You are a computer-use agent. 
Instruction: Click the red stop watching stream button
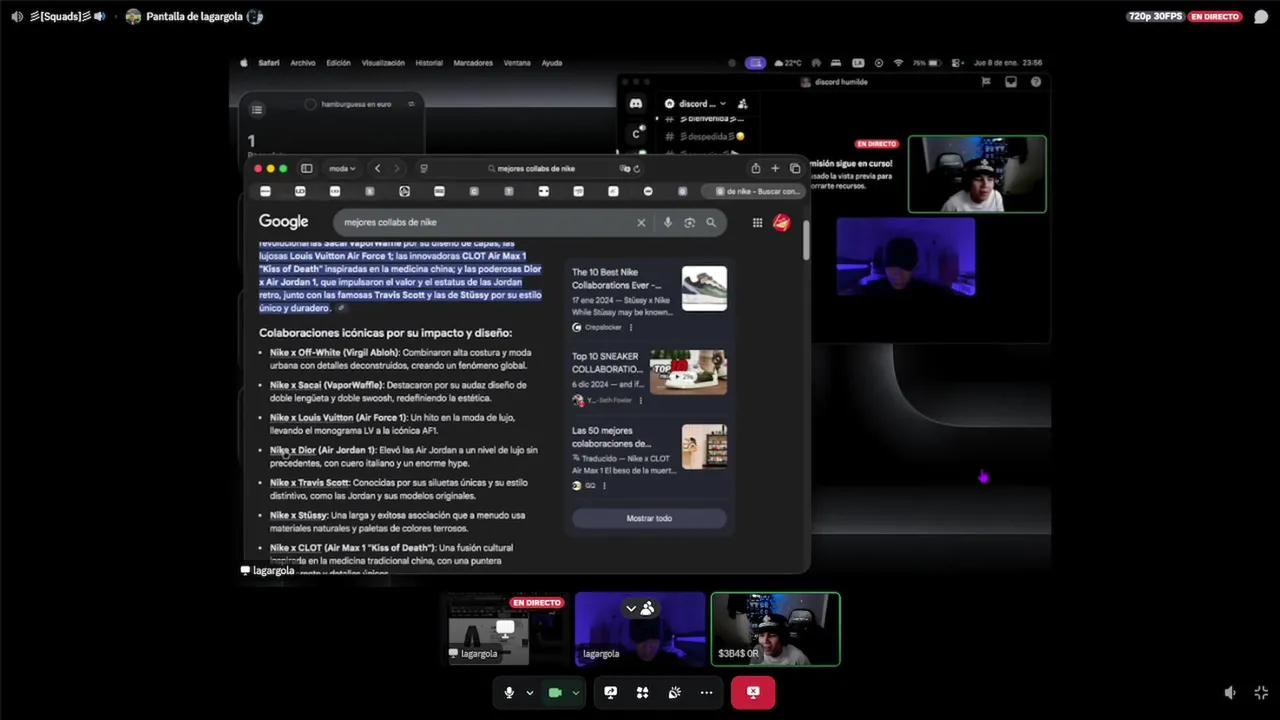pos(753,692)
